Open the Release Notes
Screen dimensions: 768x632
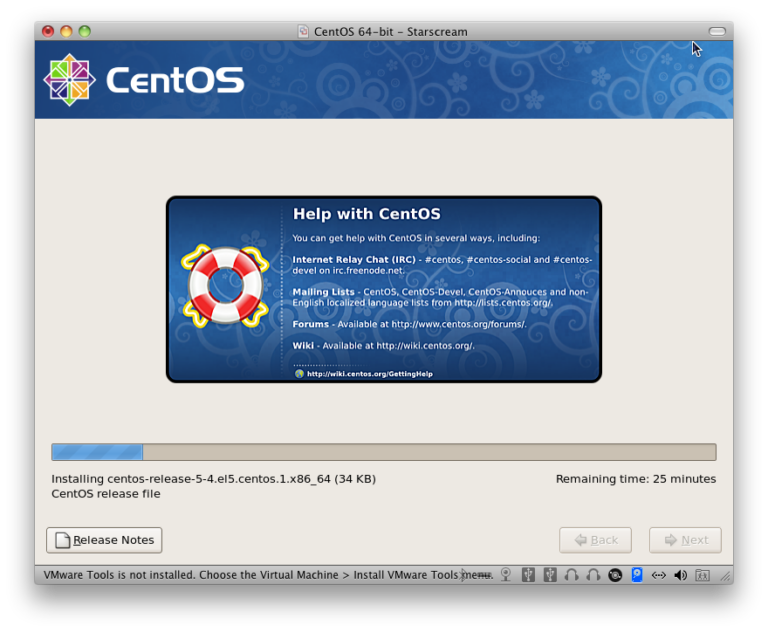104,540
